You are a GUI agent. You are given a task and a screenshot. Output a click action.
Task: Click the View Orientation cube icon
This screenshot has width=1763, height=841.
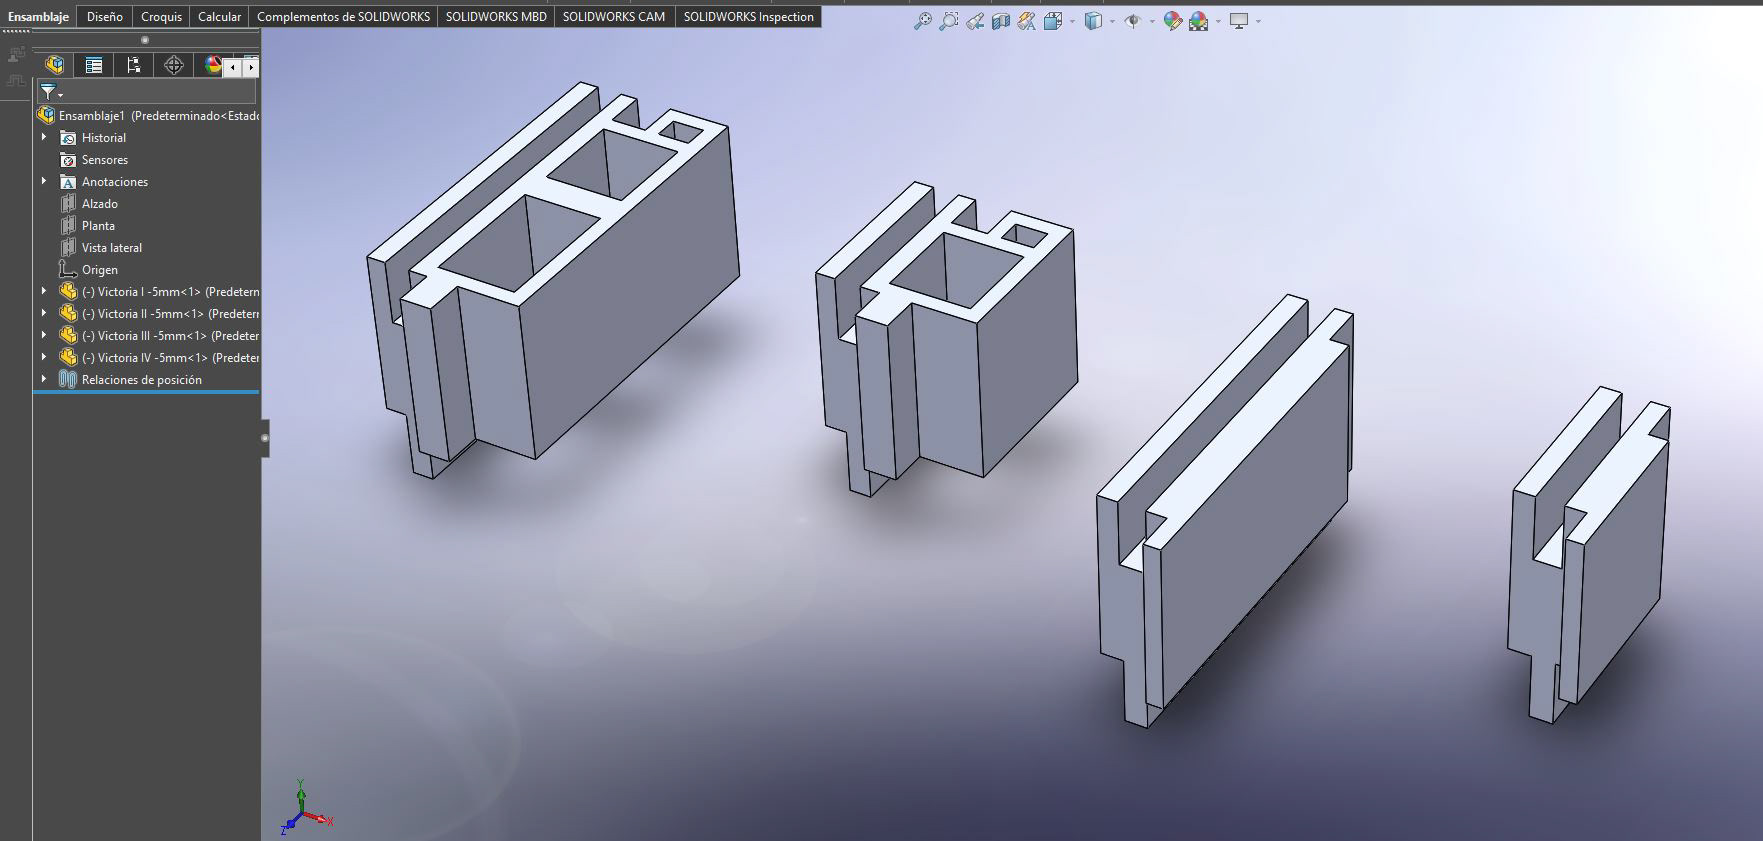tap(1052, 21)
